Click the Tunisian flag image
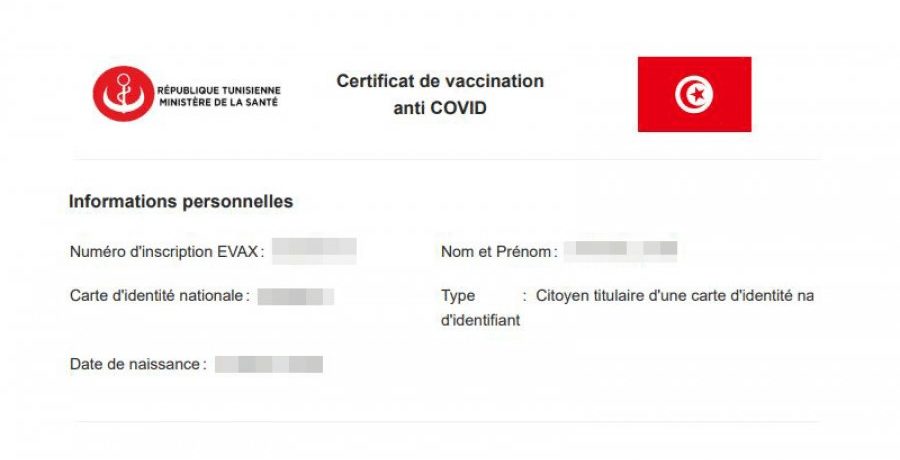 pos(694,94)
